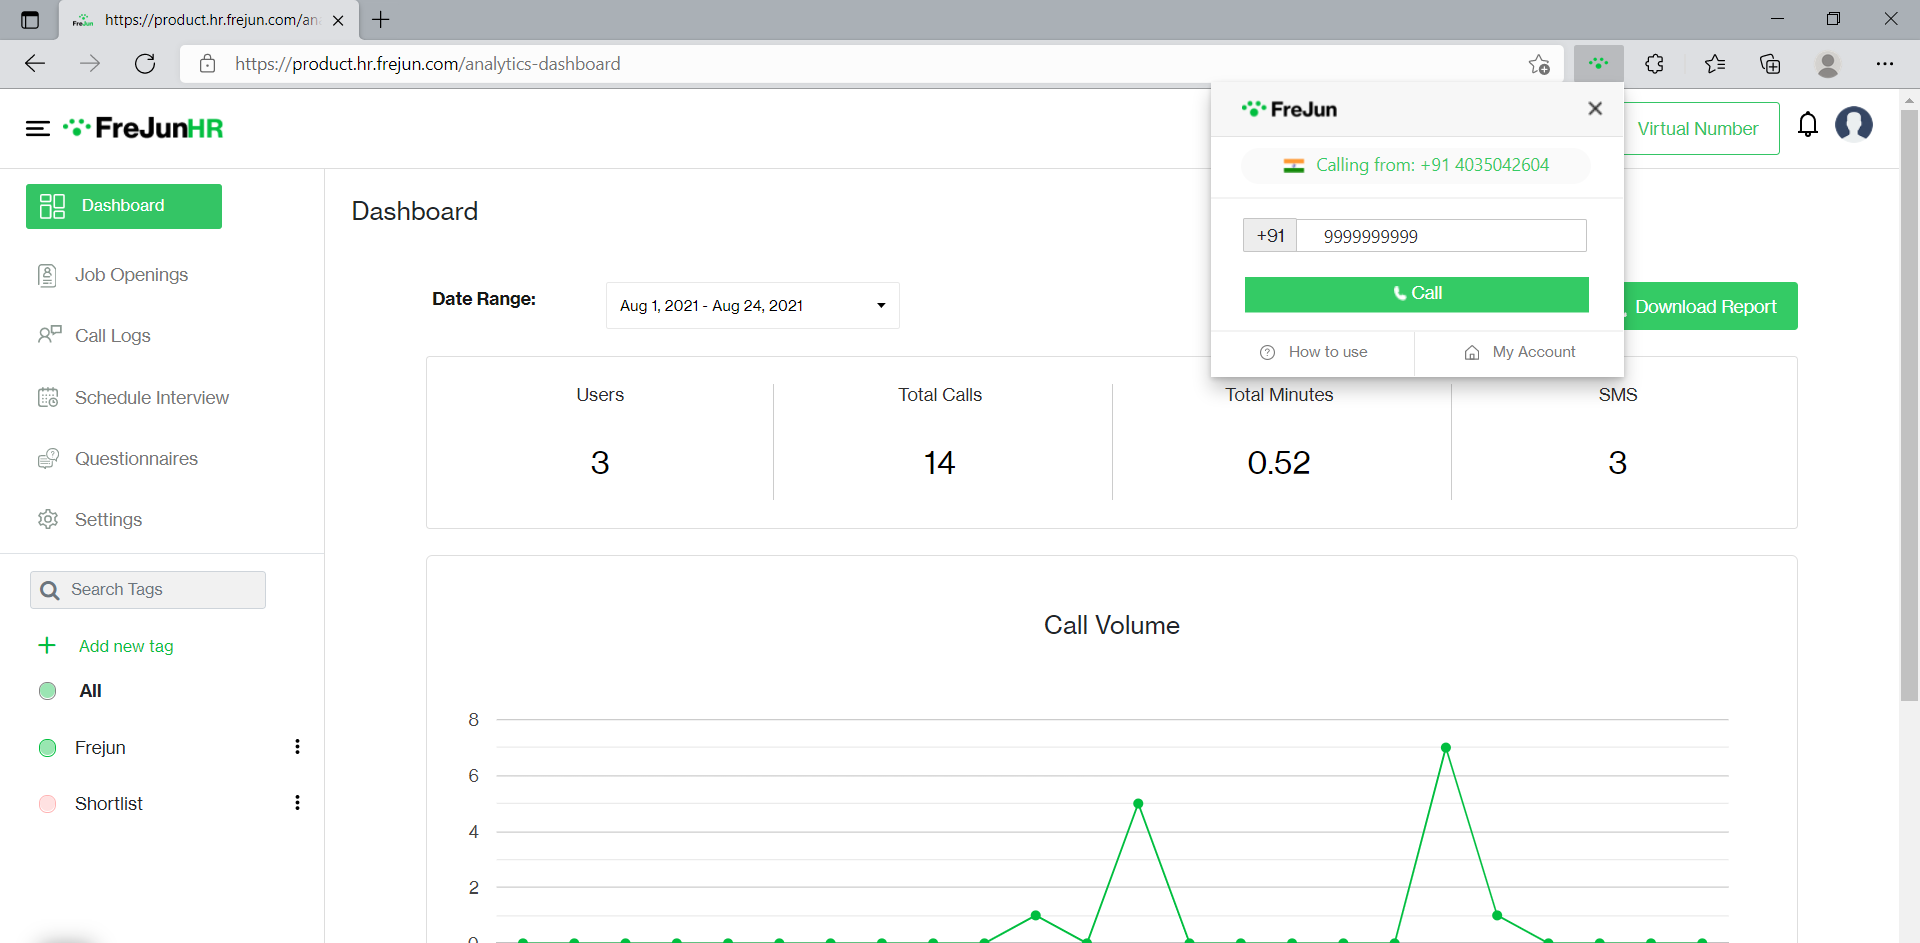
Task: Click the FreJun user profile avatar
Action: click(x=1855, y=125)
